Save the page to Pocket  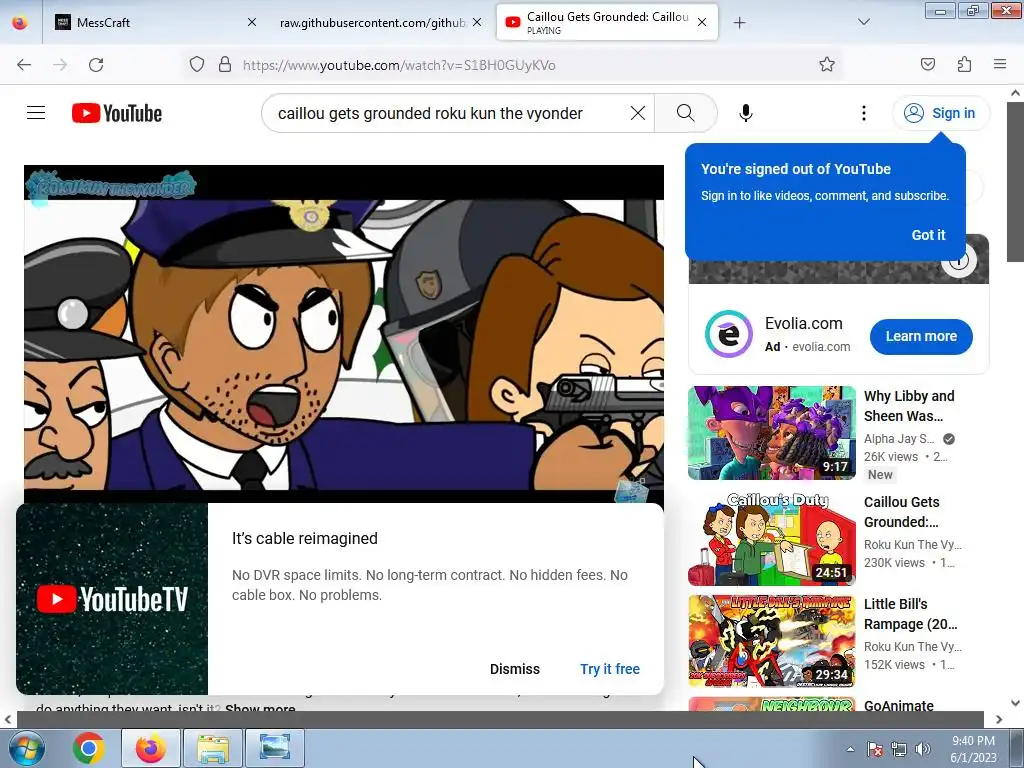[927, 65]
